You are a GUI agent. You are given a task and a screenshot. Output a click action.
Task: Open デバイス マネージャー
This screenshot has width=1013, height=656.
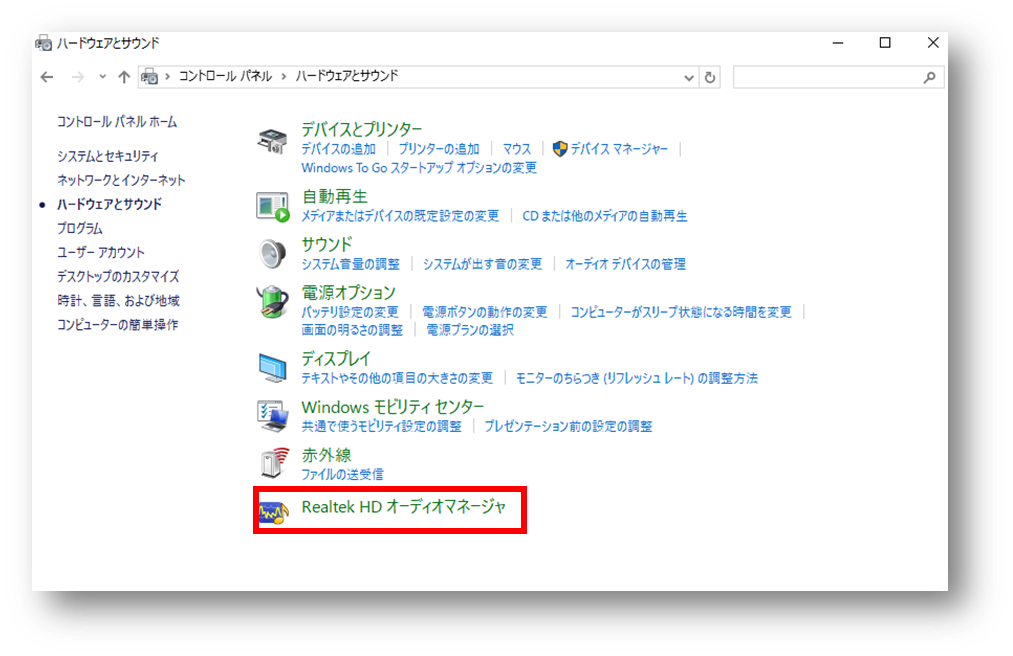[x=619, y=149]
